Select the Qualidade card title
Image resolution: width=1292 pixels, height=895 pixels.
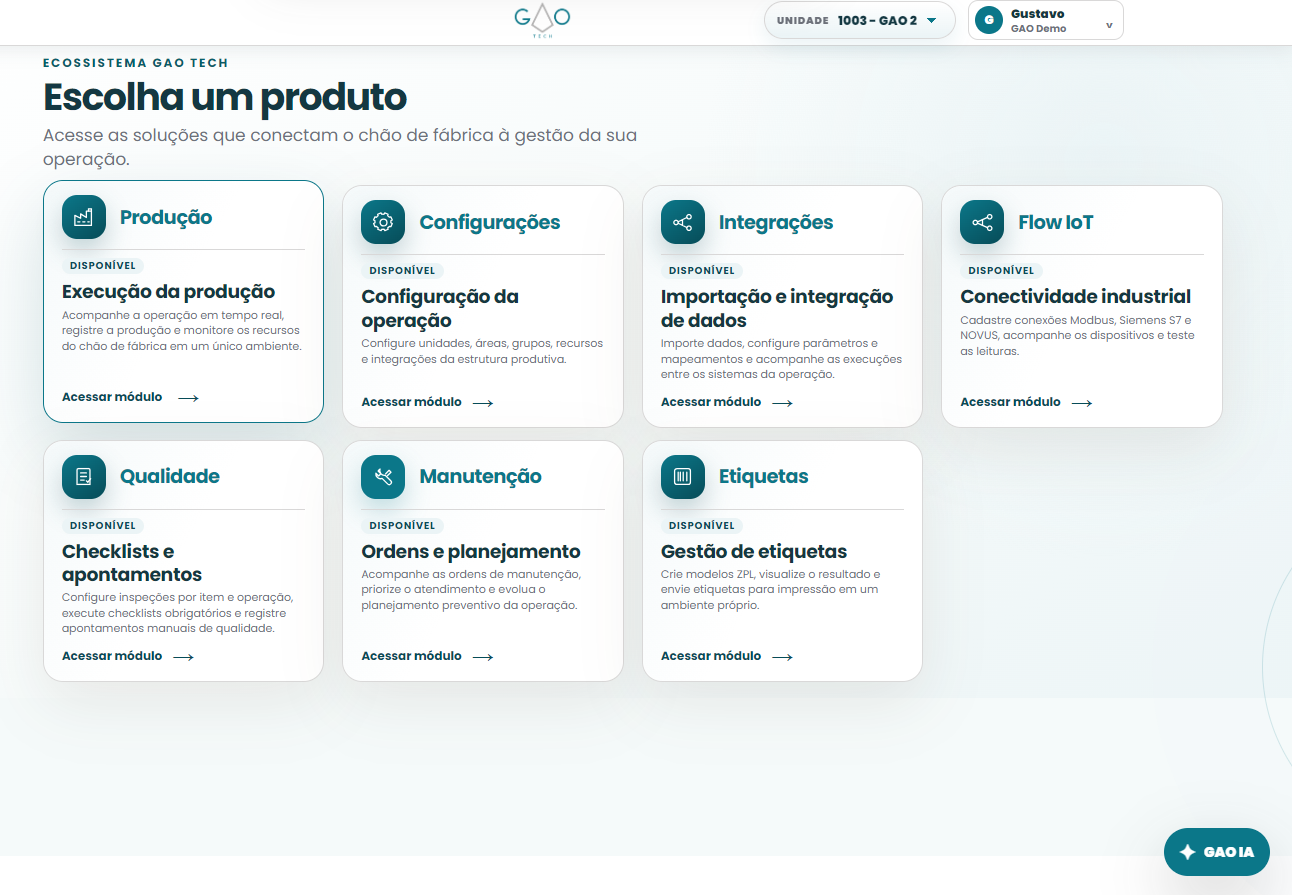point(170,477)
